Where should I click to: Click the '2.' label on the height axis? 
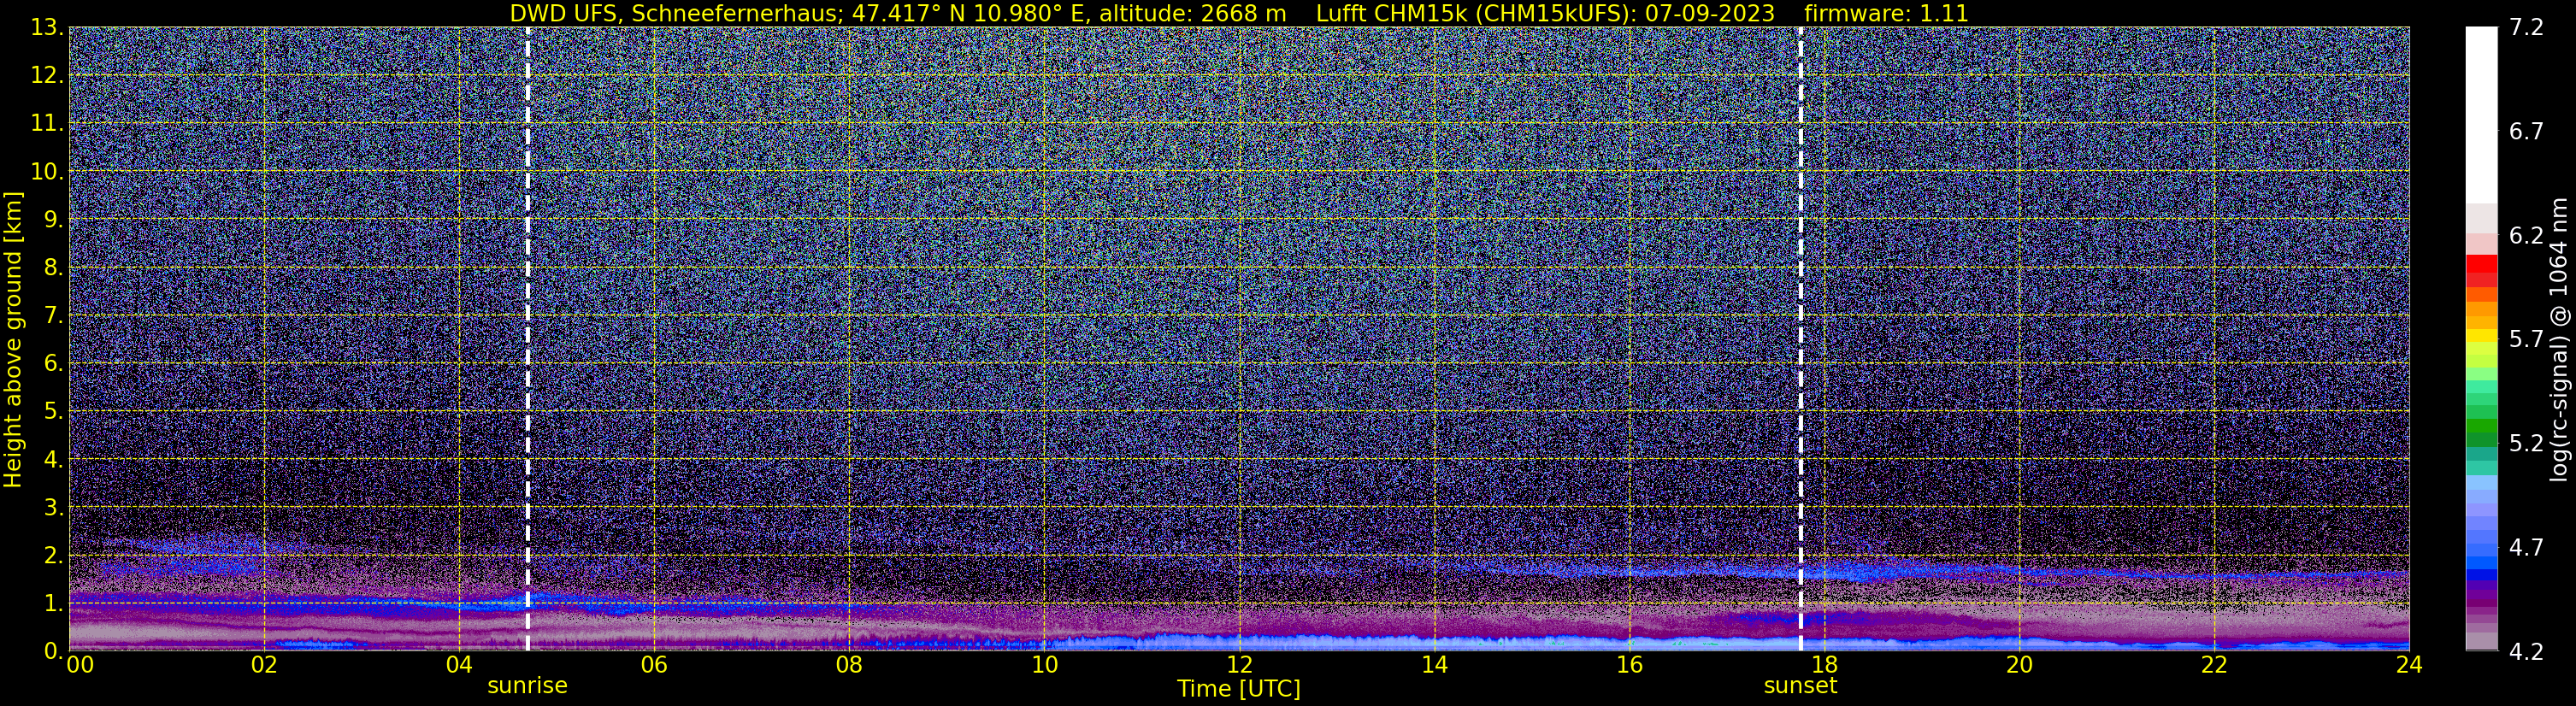(54, 556)
